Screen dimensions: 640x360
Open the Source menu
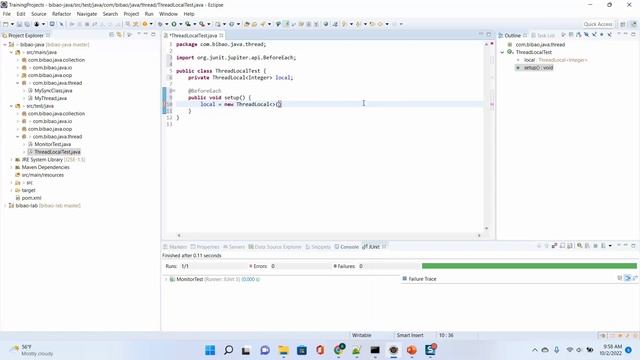tap(39, 14)
